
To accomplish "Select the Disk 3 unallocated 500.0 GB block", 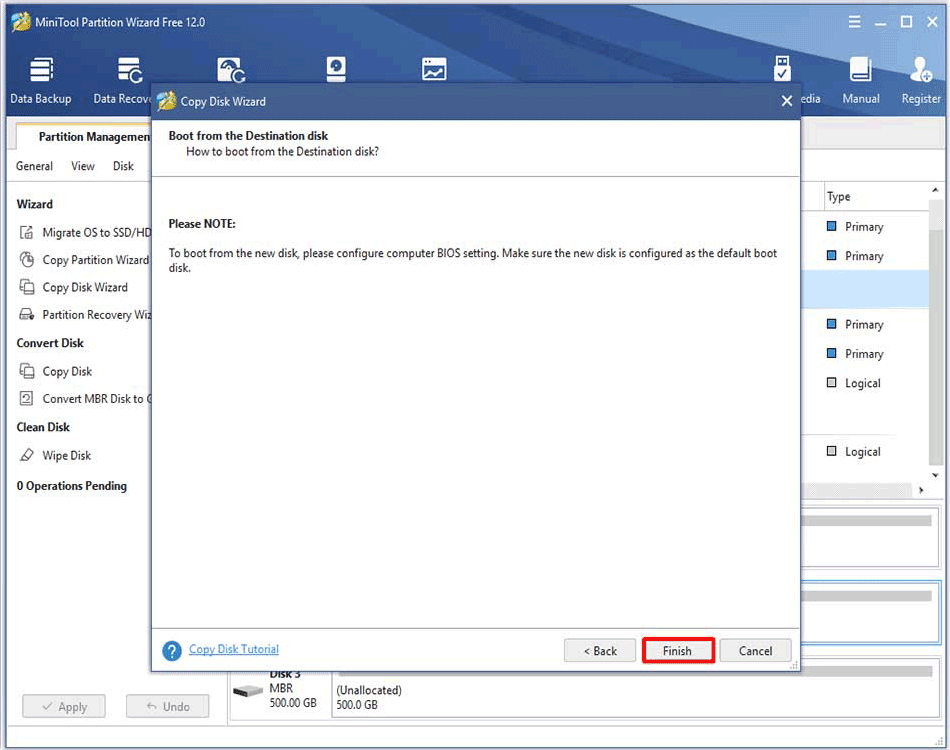I will click(634, 693).
